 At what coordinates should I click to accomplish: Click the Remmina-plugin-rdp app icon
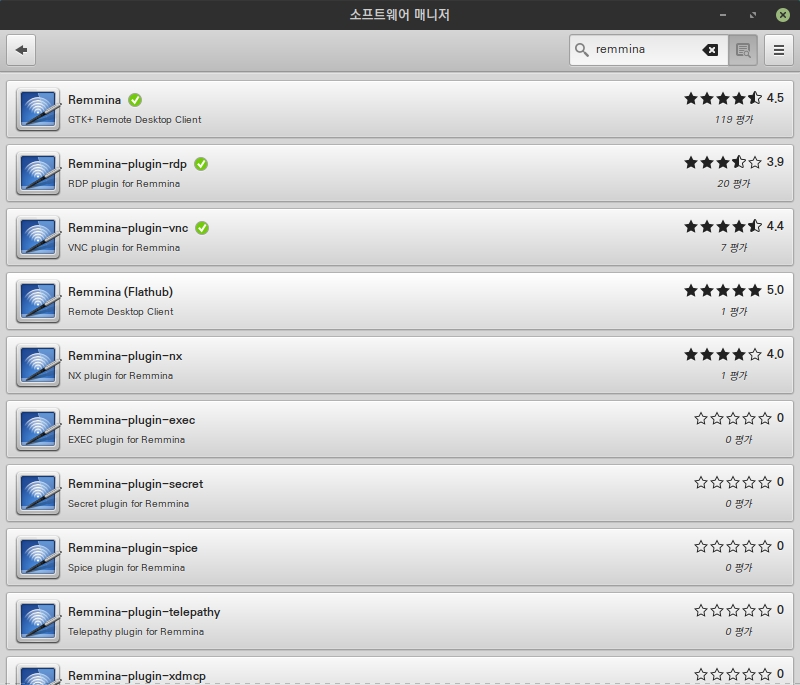pyautogui.click(x=38, y=173)
